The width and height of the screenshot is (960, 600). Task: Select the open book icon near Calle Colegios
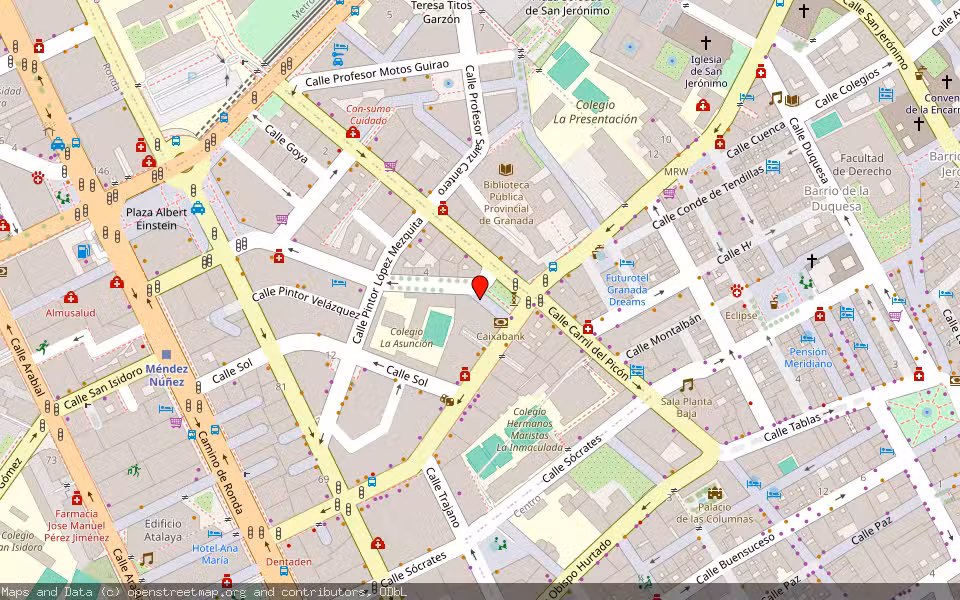[792, 100]
